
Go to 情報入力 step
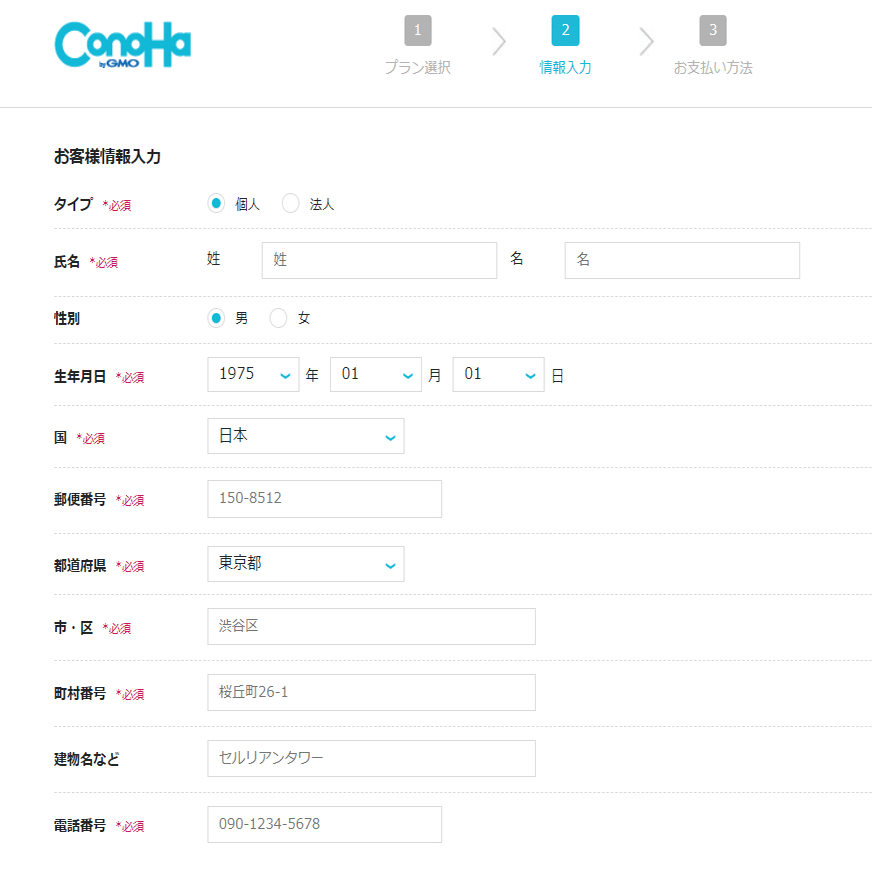(565, 67)
